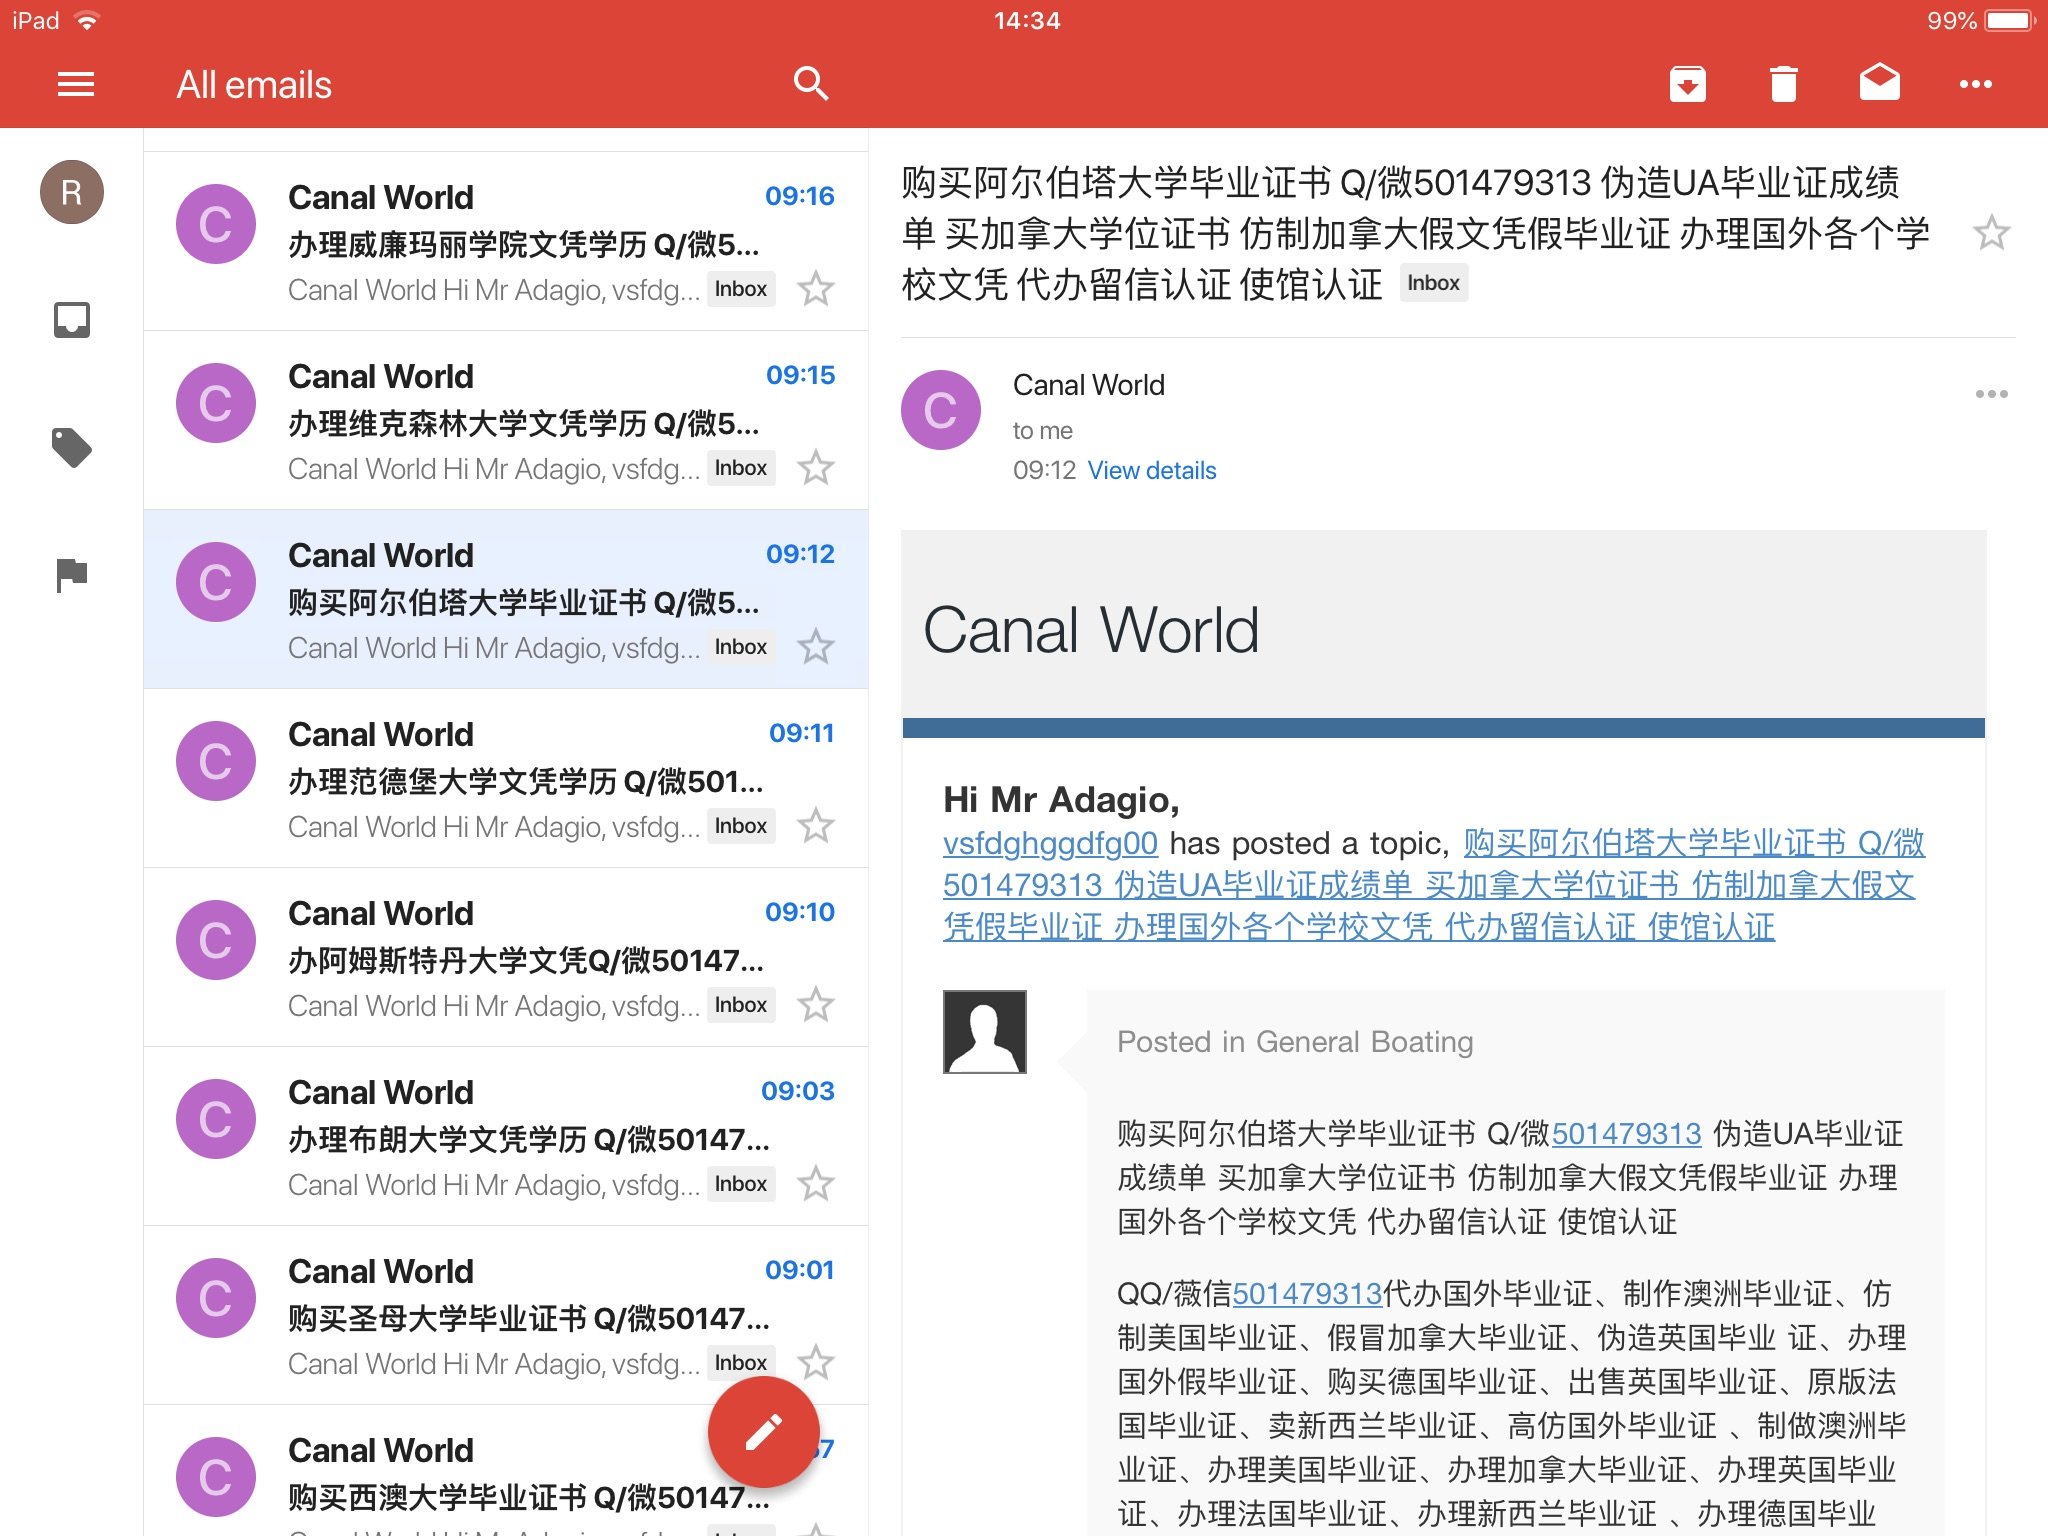Tap sender avatar in opened message header
This screenshot has height=1536, width=2048.
tap(940, 410)
